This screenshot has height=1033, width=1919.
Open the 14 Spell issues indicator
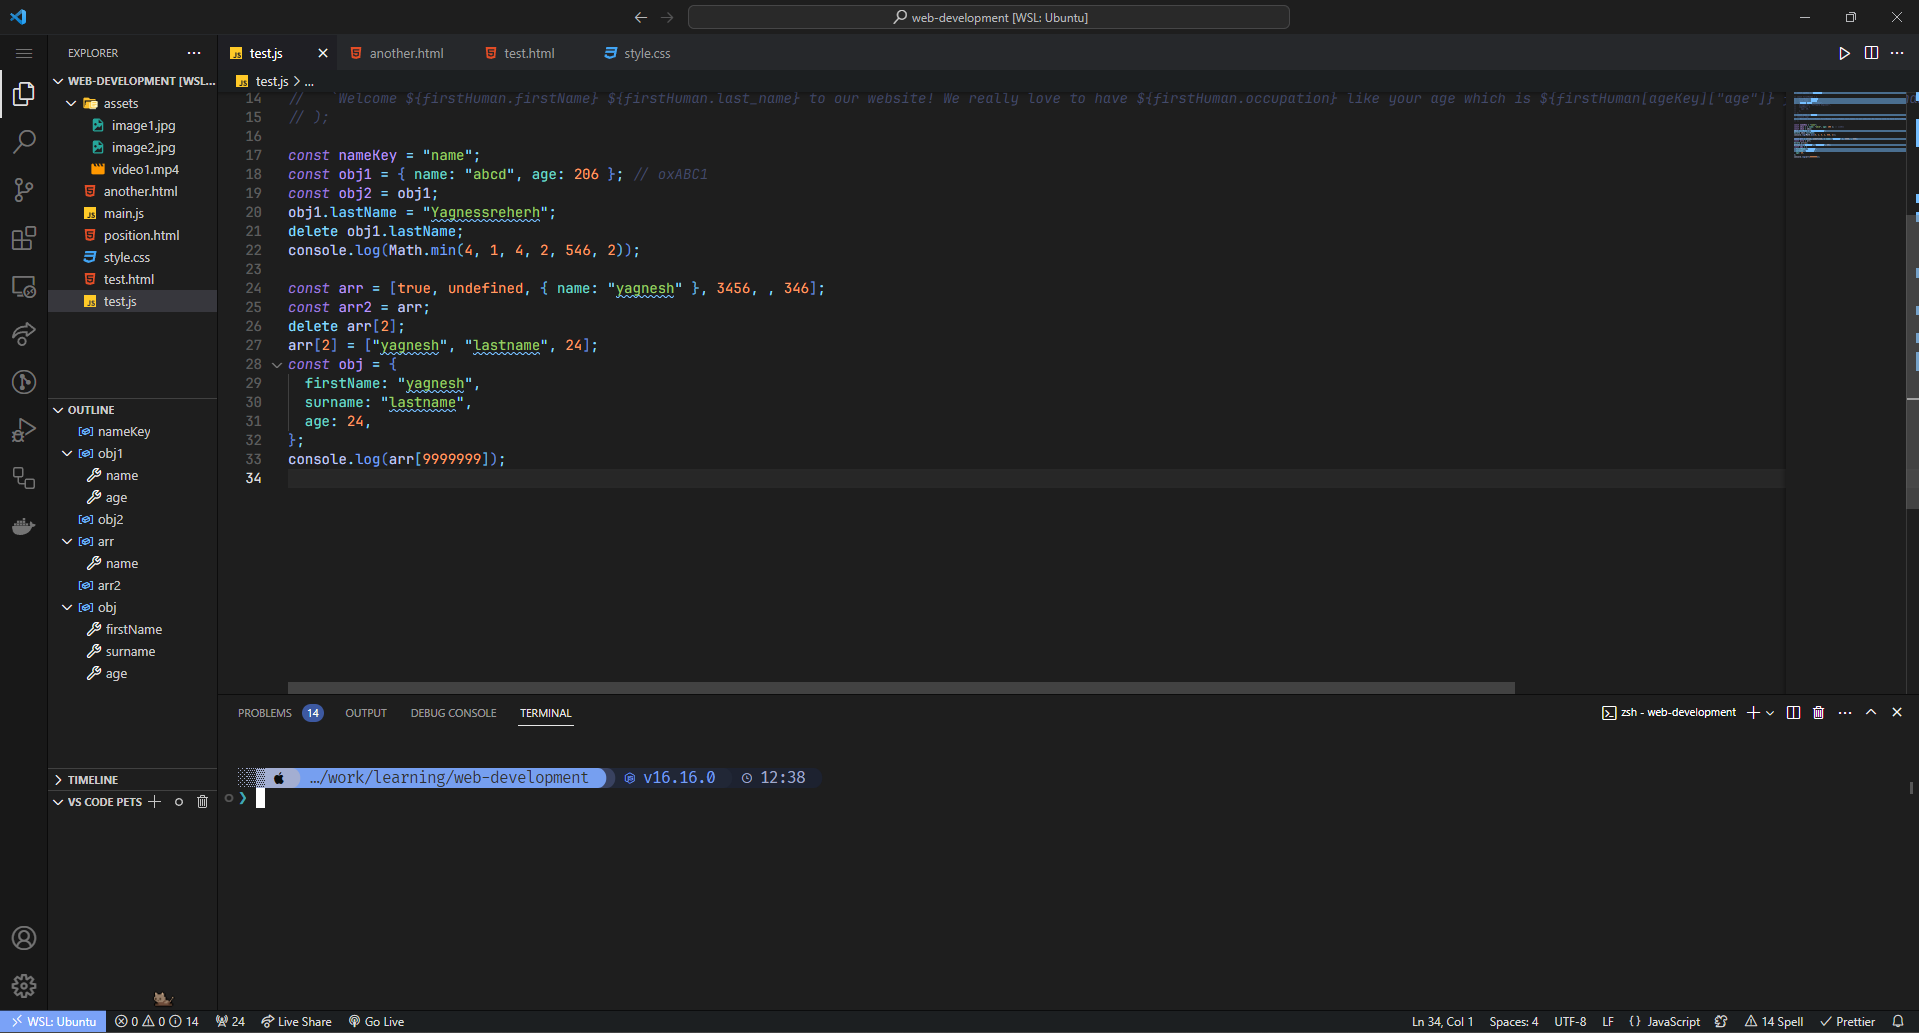(x=1774, y=1022)
